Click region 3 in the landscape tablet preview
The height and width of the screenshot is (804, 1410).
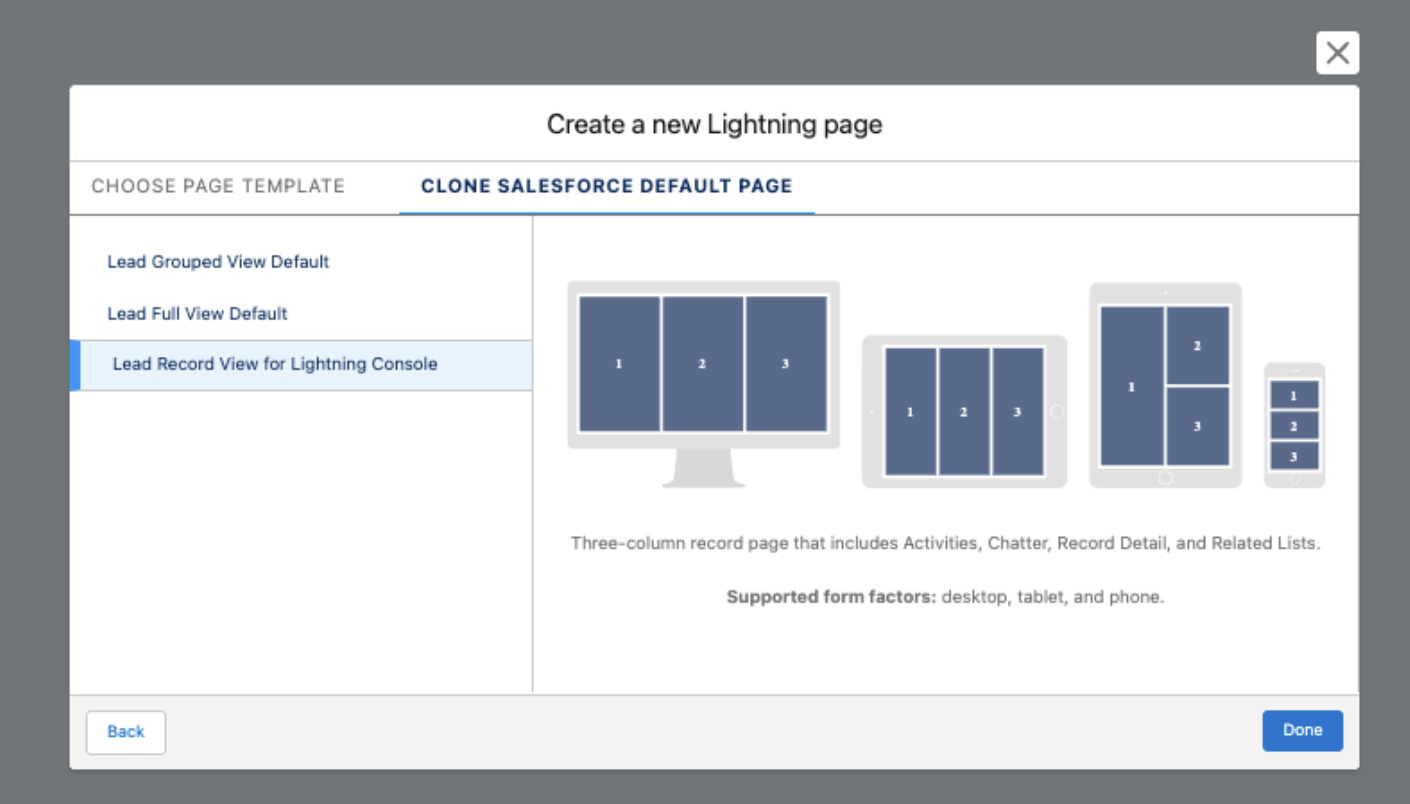[x=1018, y=411]
